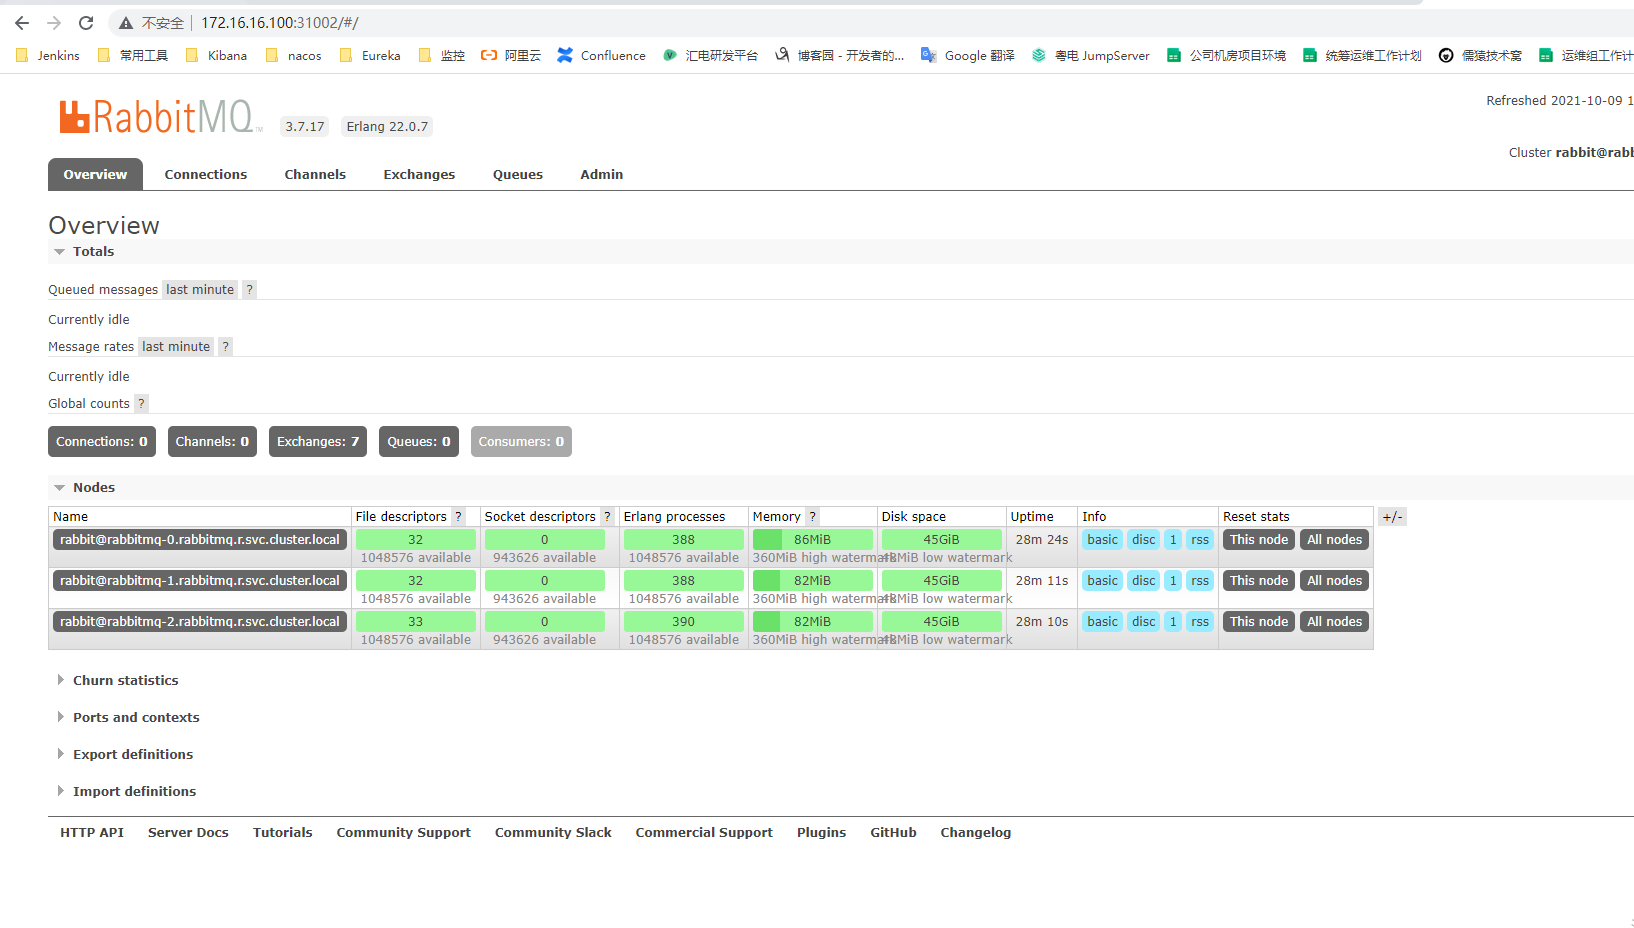The image size is (1634, 928).
Task: Click the RabbitMQ logo
Action: pyautogui.click(x=160, y=117)
